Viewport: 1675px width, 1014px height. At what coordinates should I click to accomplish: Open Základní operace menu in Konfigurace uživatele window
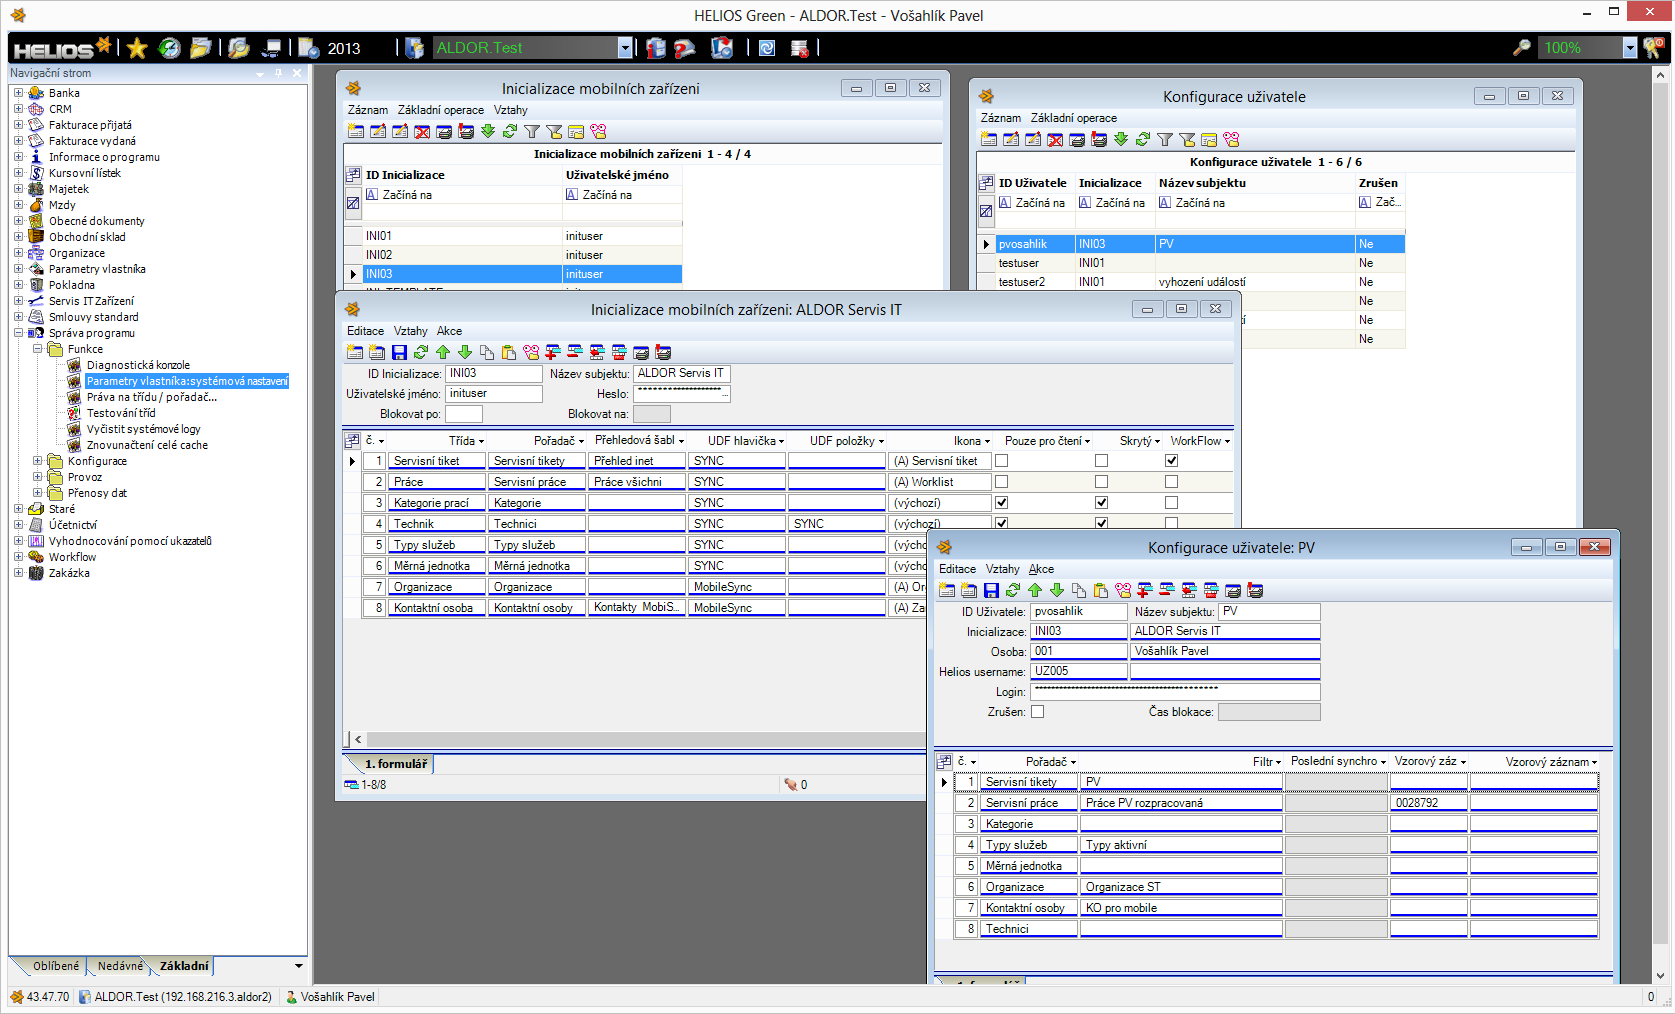[1074, 118]
